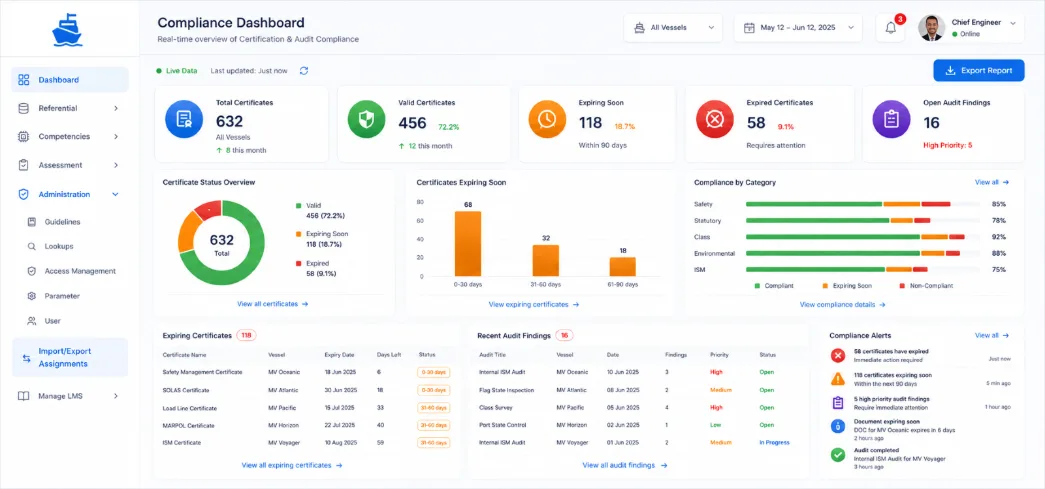Click the 0-30 days bar showing 68
1045x489 pixels.
click(x=468, y=243)
